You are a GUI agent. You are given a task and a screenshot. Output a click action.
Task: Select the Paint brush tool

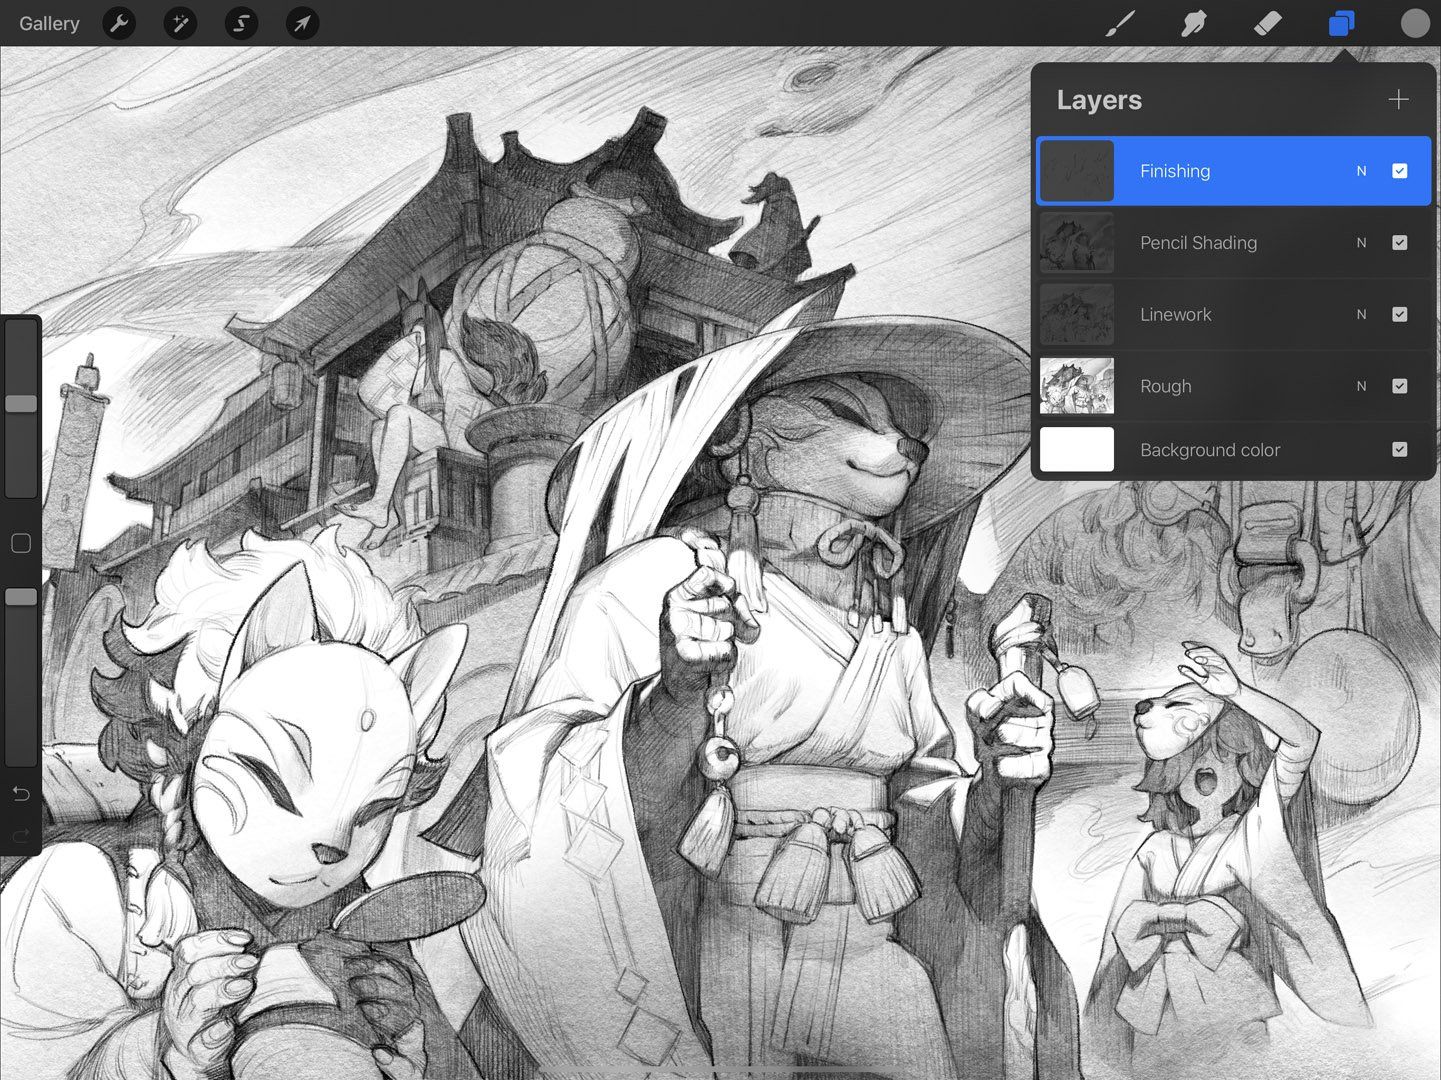[1120, 23]
